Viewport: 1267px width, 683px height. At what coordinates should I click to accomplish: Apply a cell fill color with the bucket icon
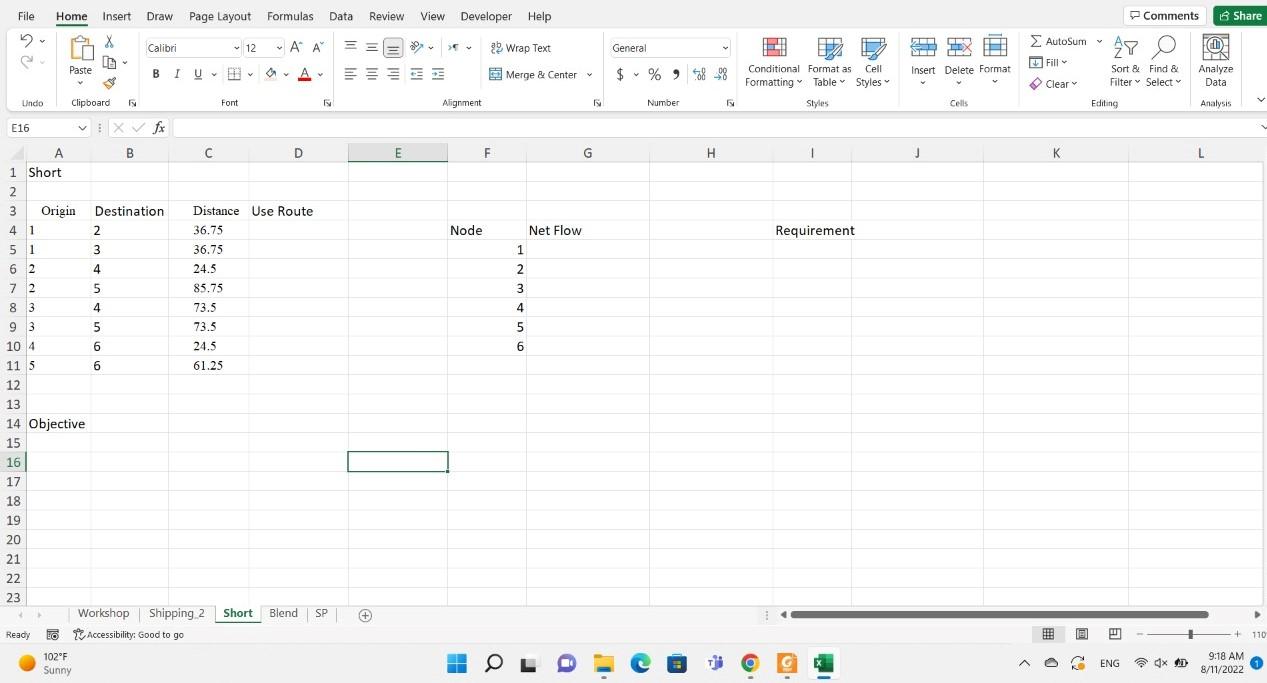270,74
